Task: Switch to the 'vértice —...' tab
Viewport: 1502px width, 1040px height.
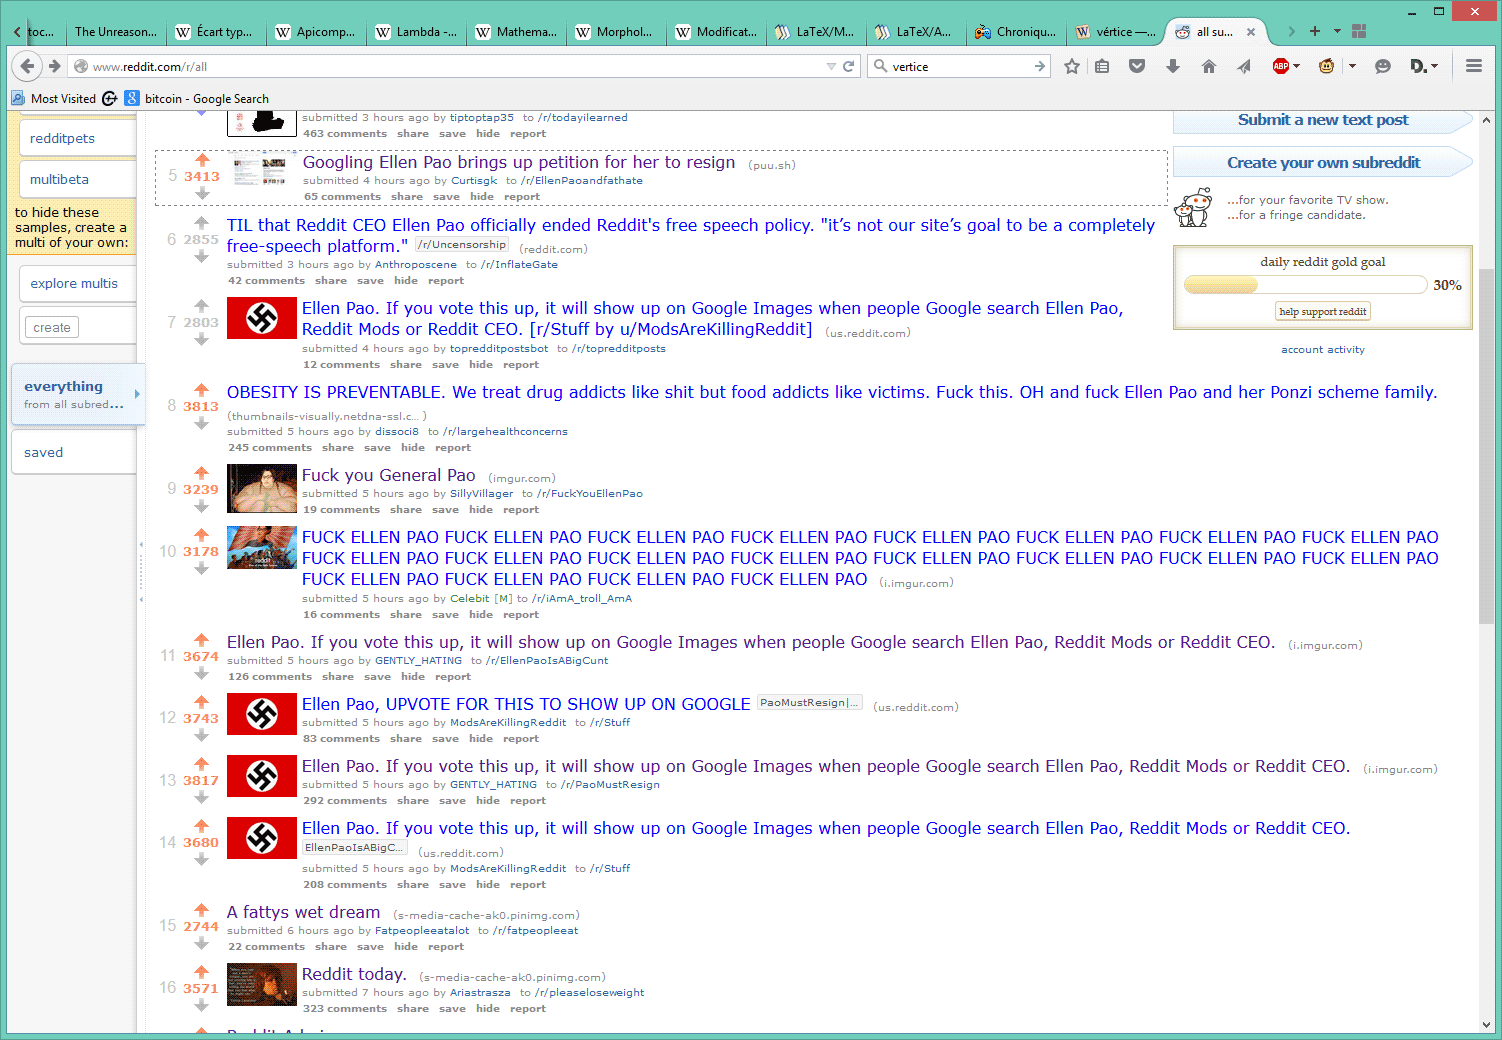Action: click(x=1116, y=32)
